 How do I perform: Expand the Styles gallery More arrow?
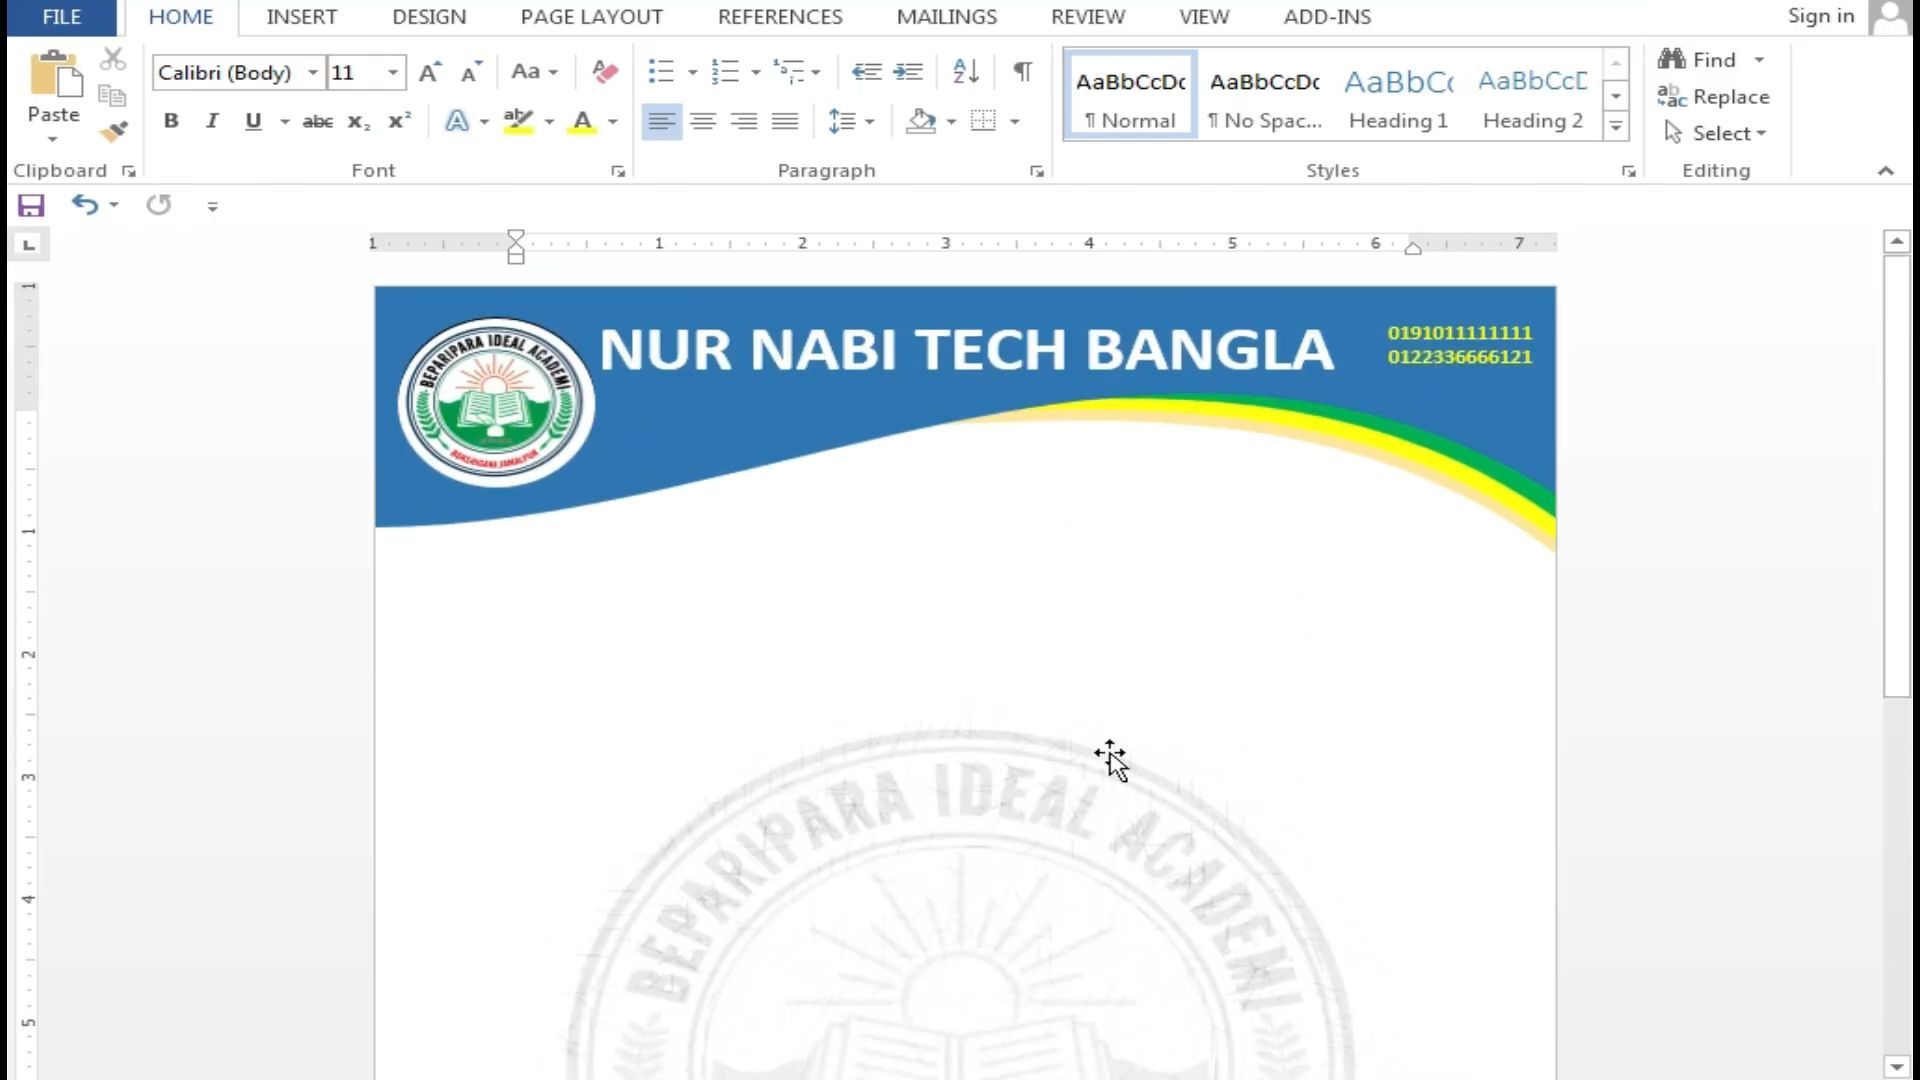click(x=1616, y=126)
